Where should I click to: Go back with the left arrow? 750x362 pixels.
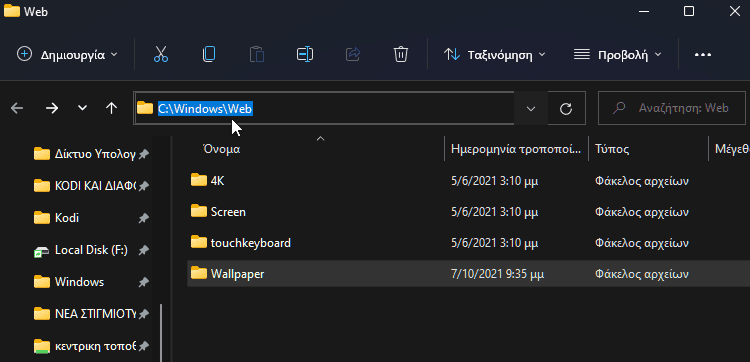tap(17, 109)
